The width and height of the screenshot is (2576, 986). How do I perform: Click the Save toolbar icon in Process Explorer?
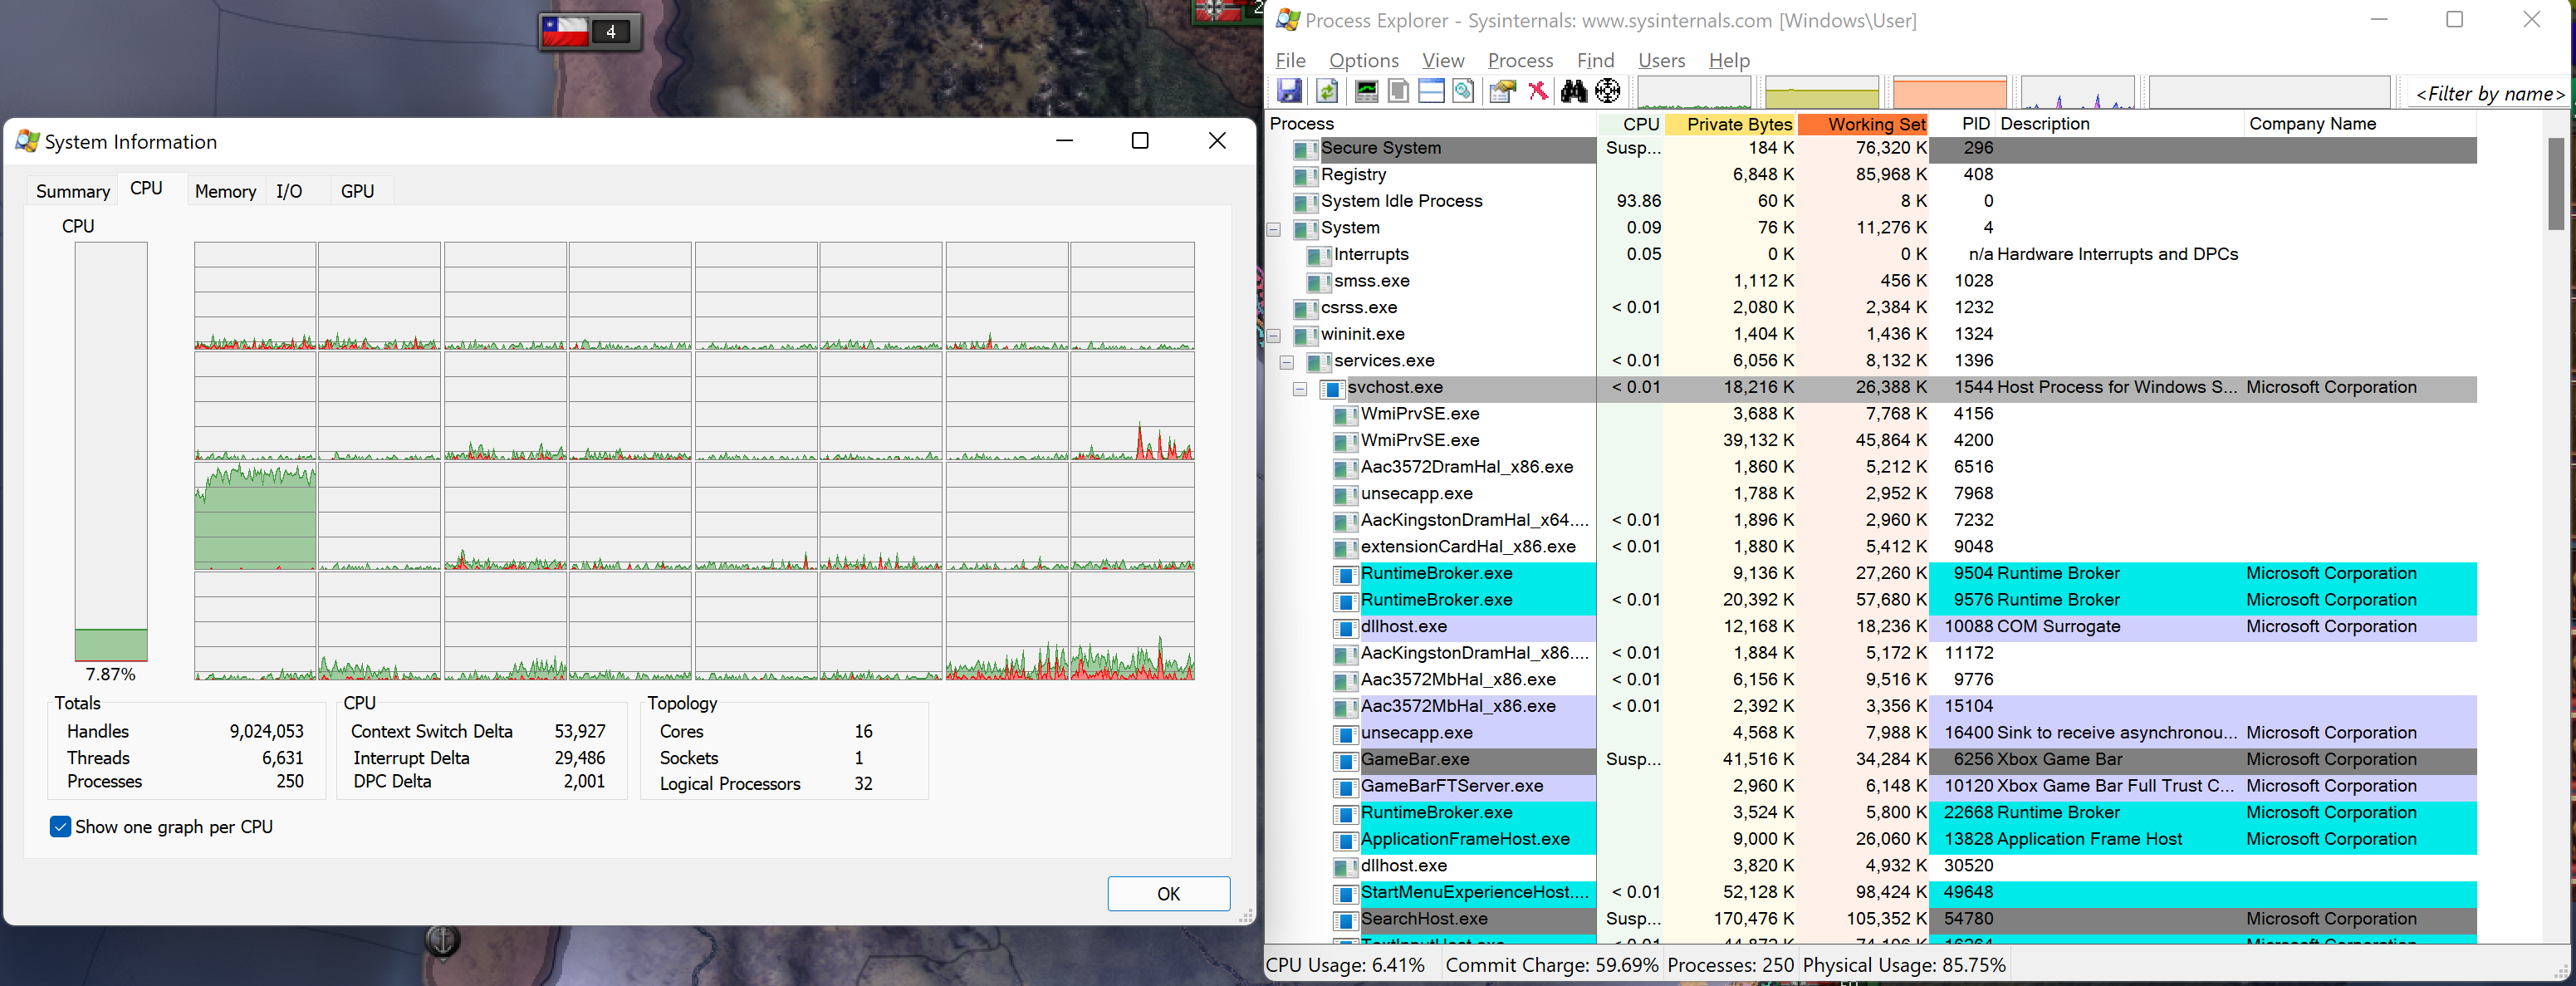pyautogui.click(x=1290, y=91)
